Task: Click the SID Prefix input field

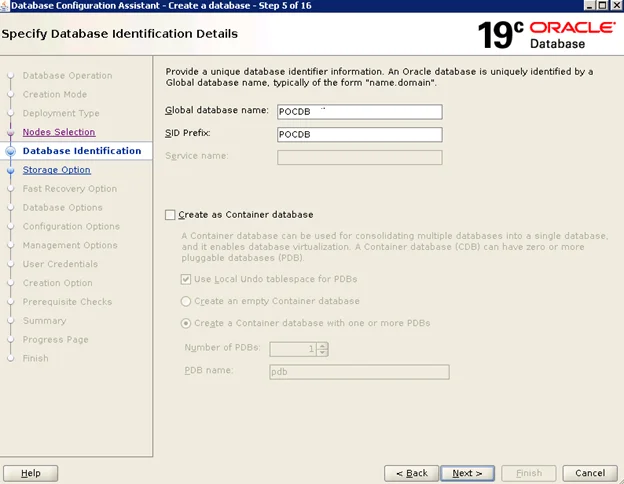Action: point(360,135)
